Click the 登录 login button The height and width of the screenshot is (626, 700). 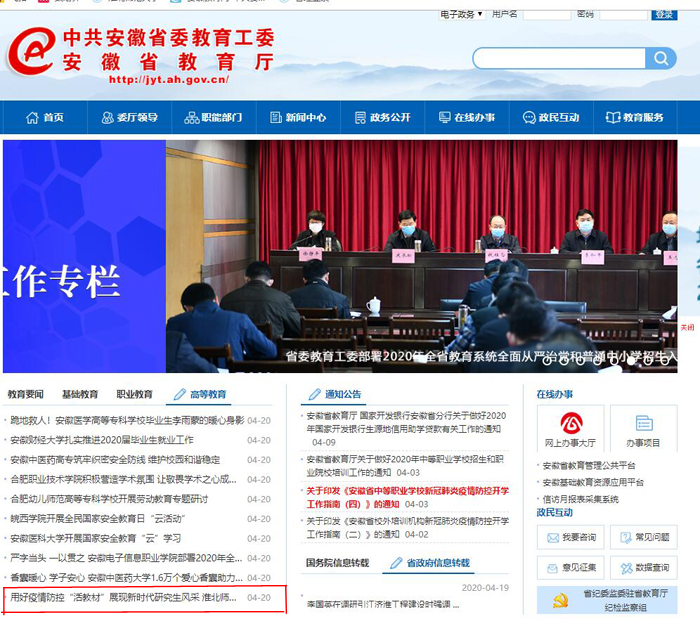coord(663,14)
